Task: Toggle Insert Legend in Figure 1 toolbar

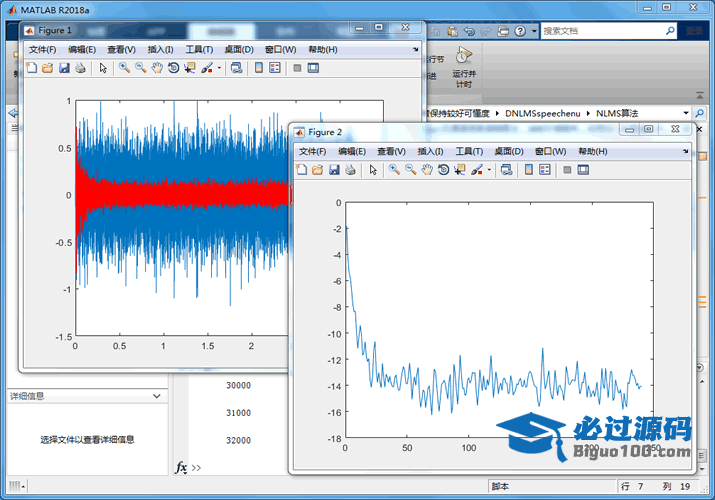Action: click(x=275, y=68)
